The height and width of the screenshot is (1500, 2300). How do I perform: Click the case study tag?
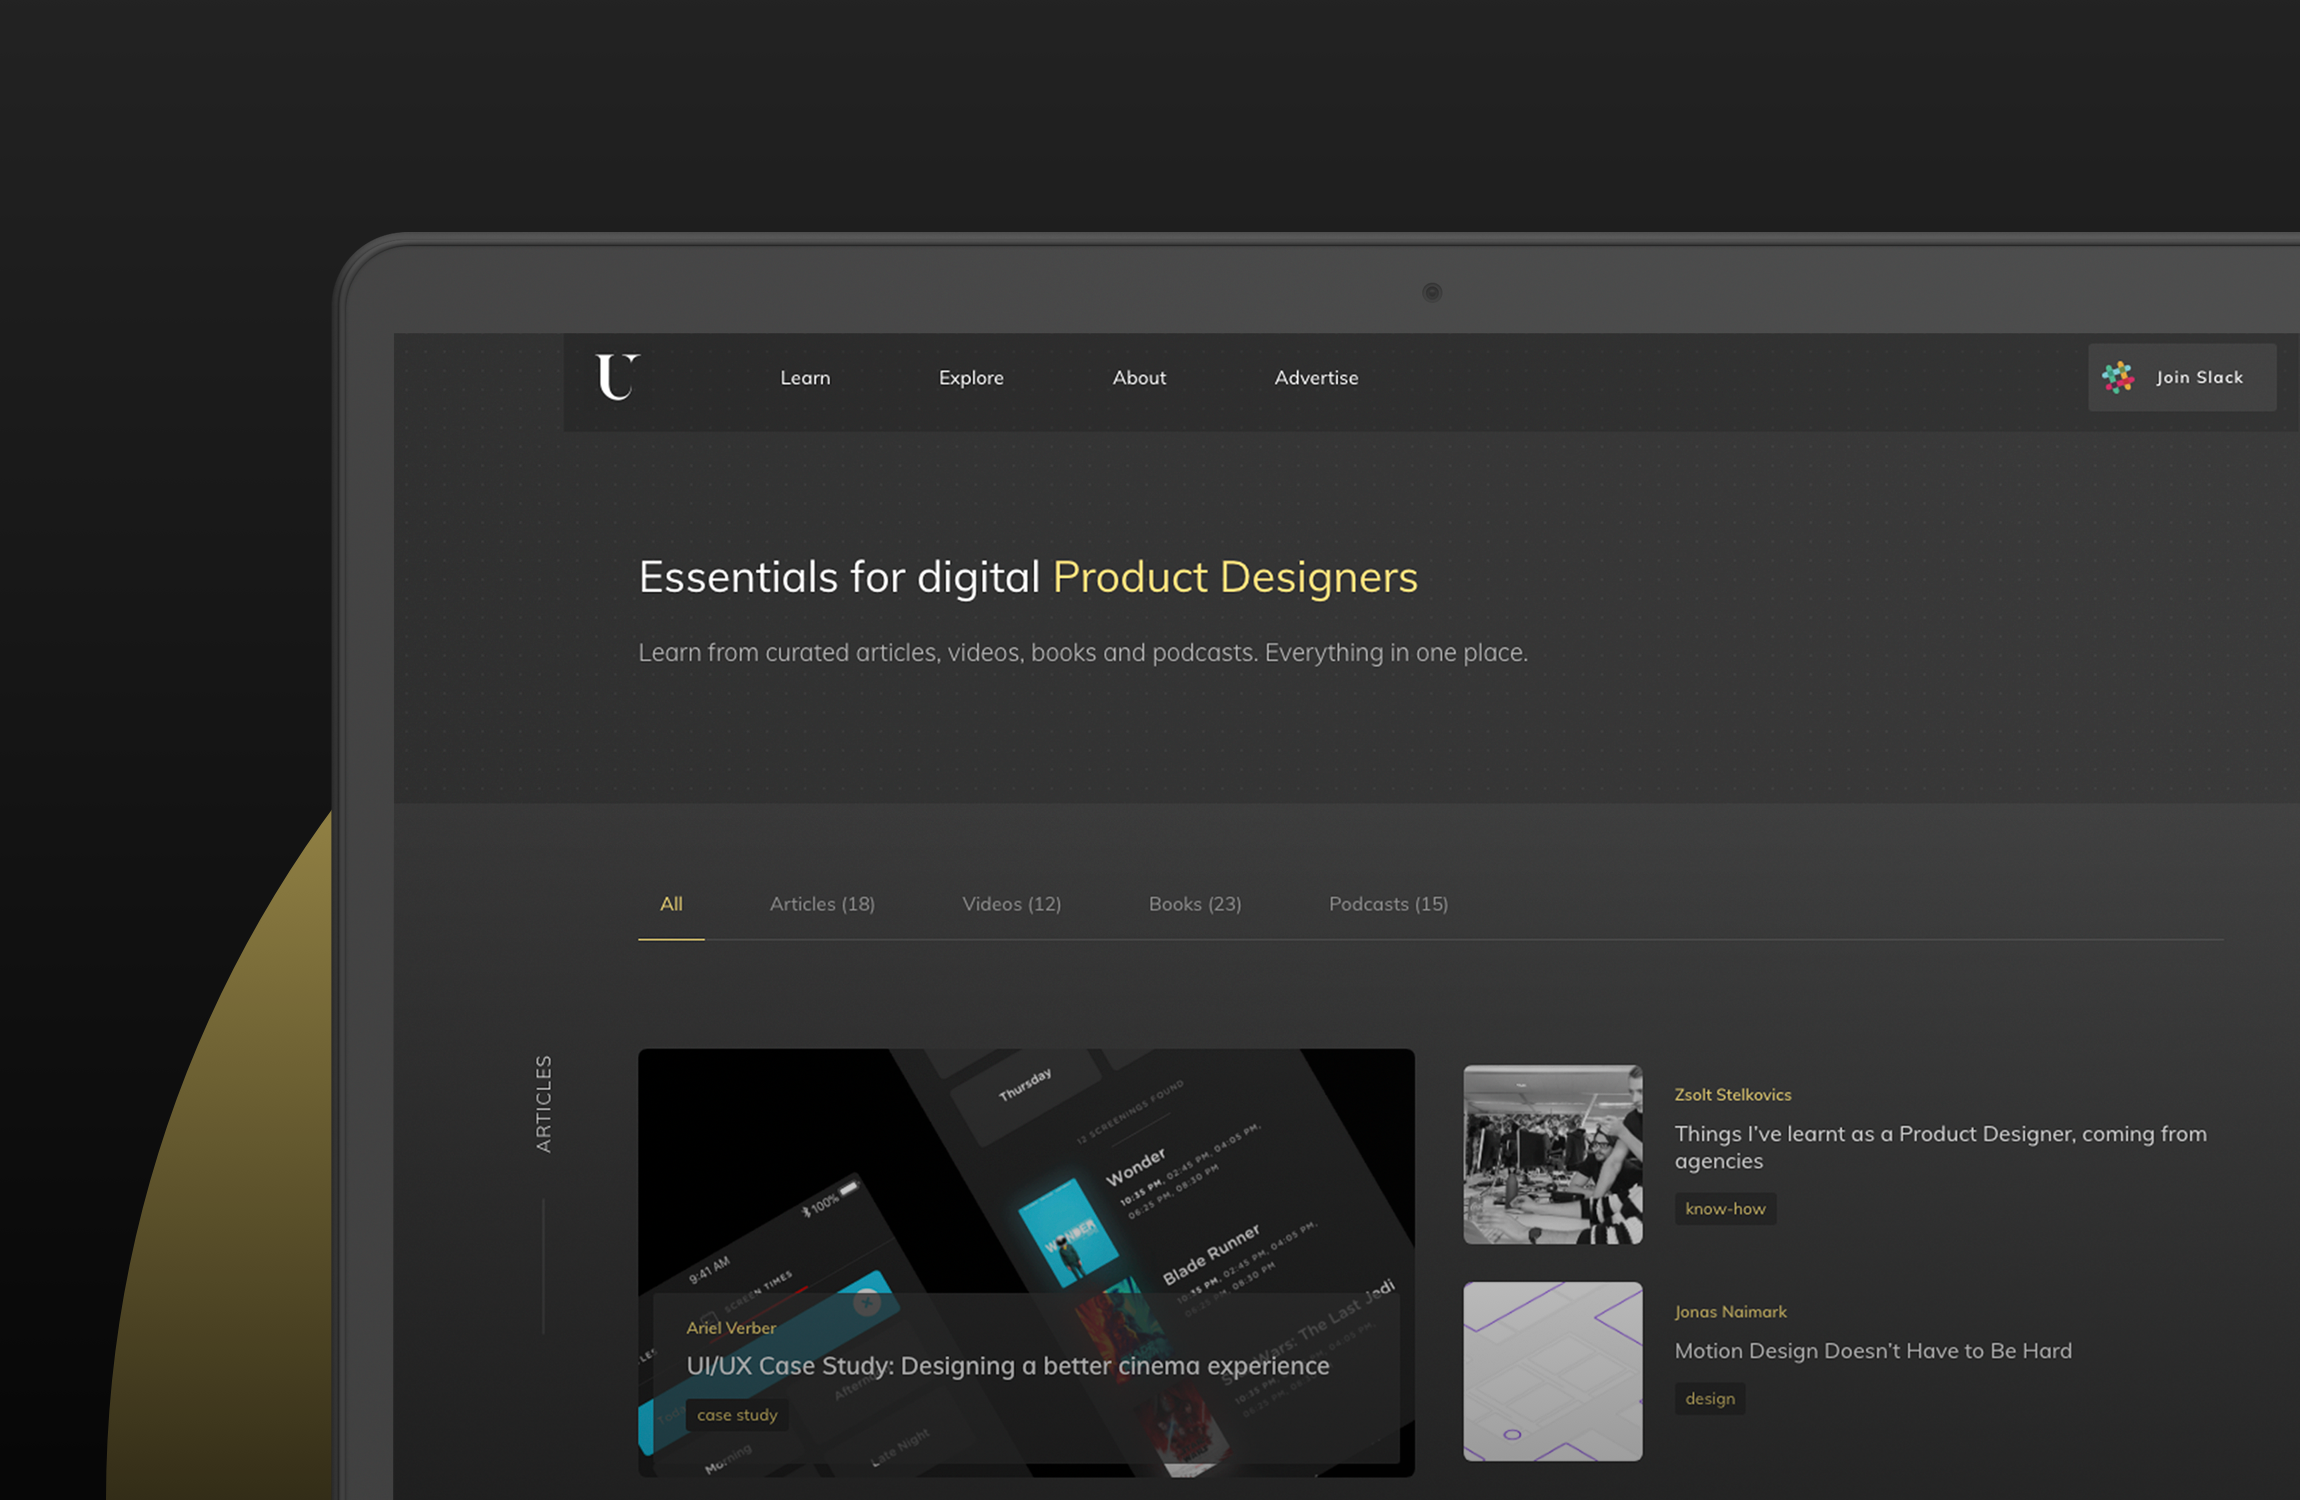coord(737,1415)
